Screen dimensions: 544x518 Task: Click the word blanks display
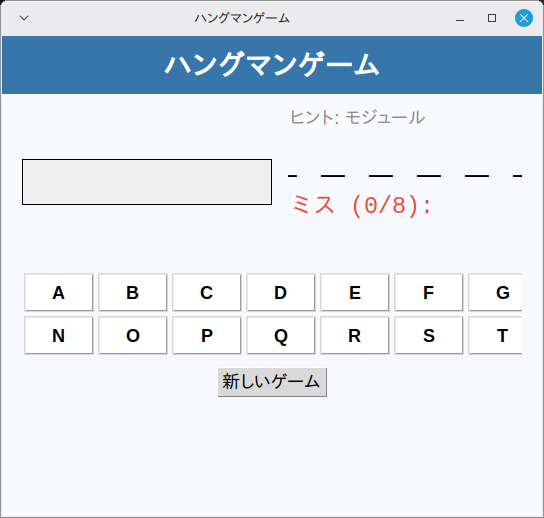click(405, 176)
